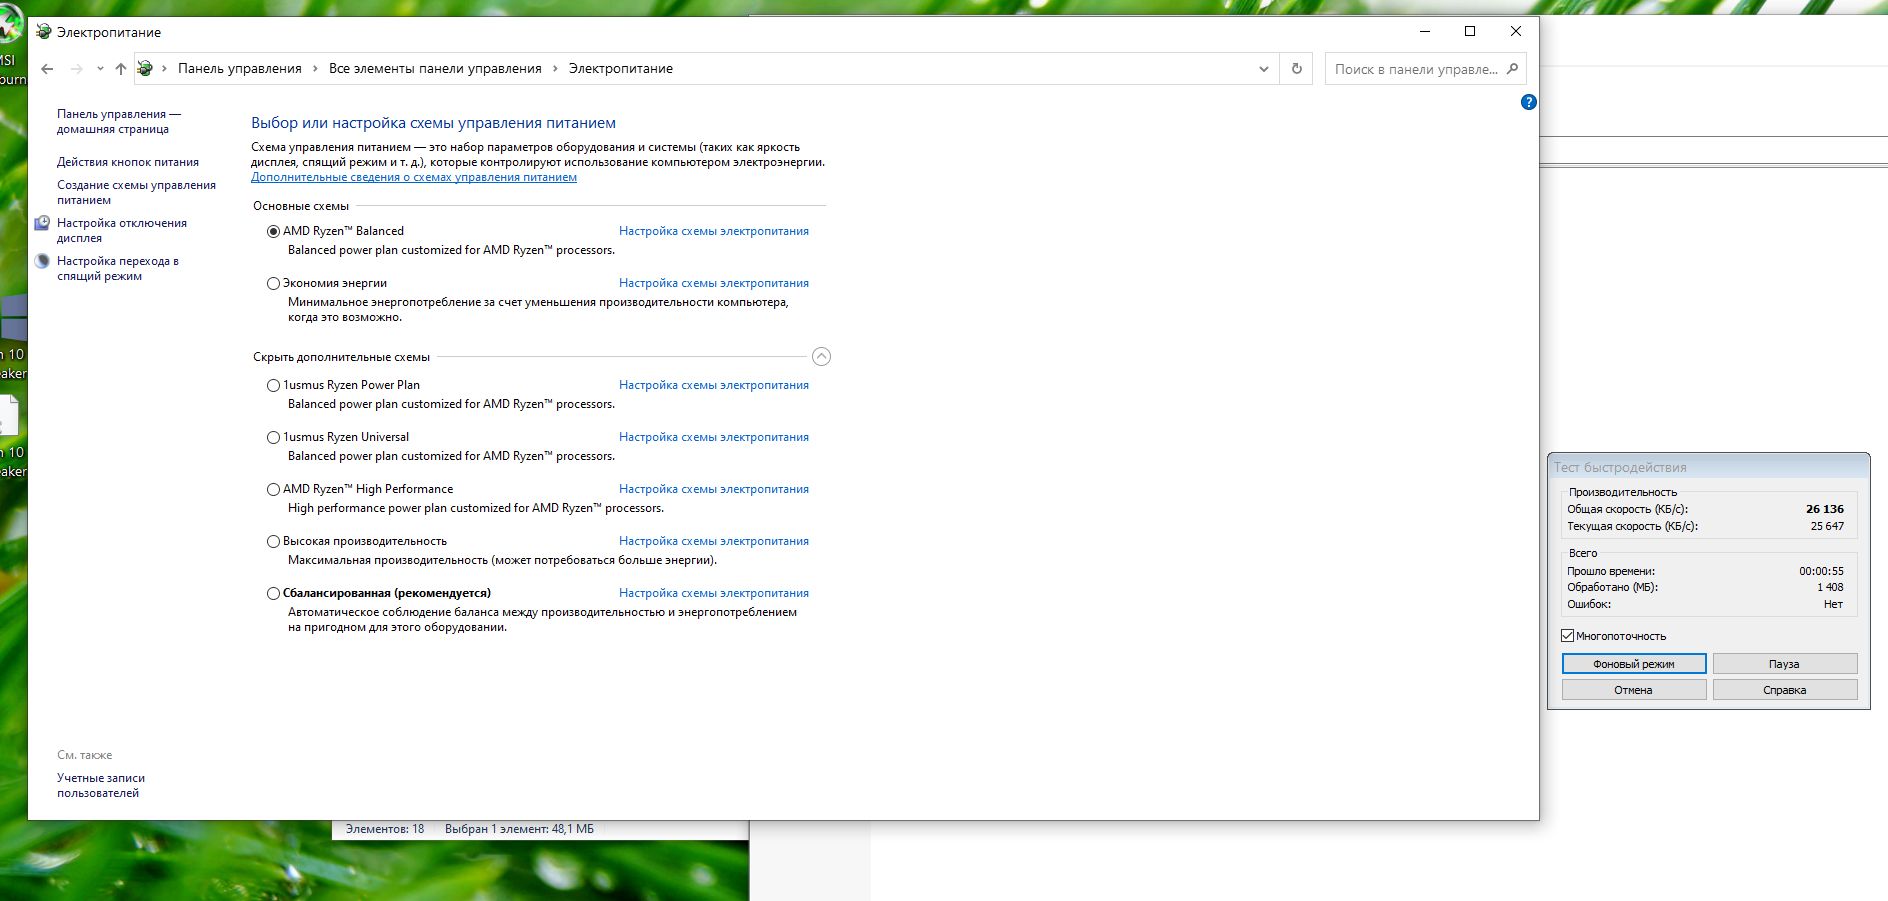Click 'Справка' in benchmark window
Viewport: 1888px width, 901px height.
[1785, 690]
